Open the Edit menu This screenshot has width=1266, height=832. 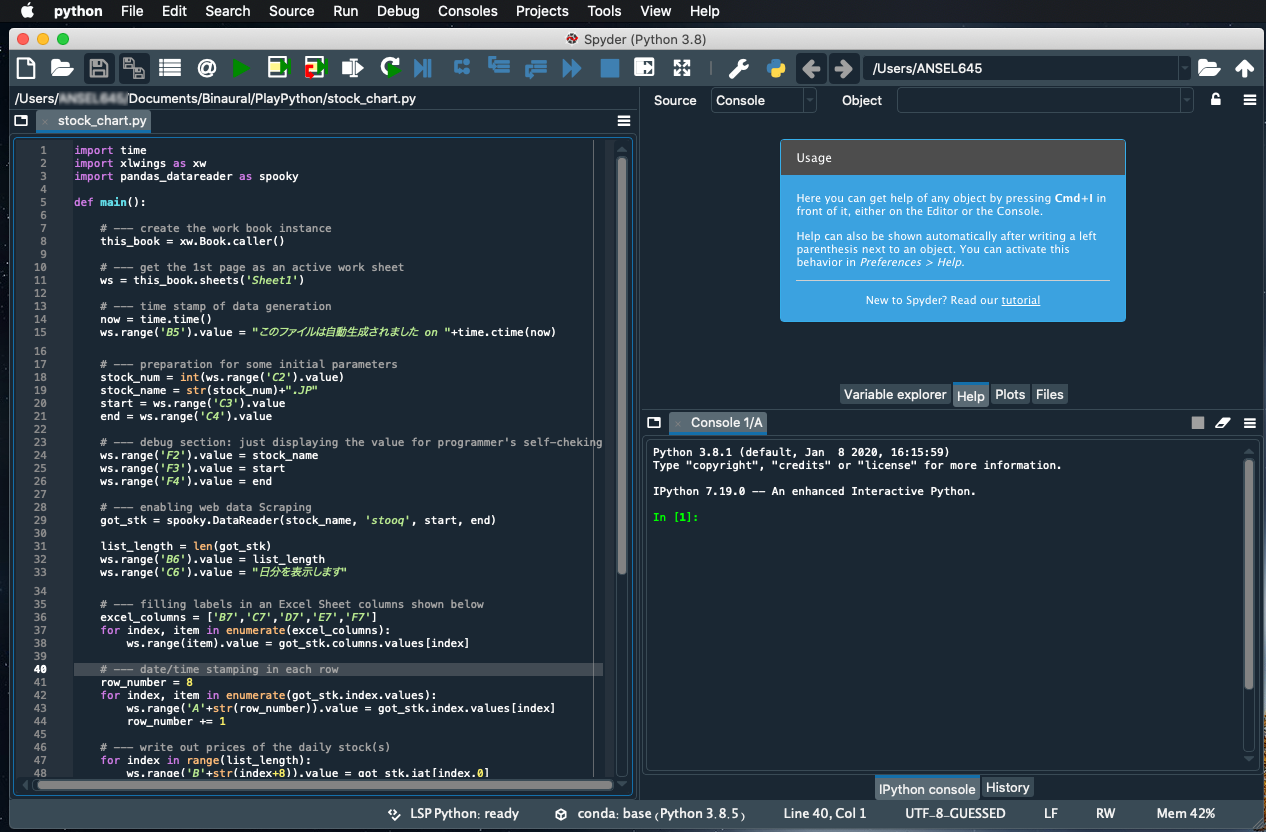[x=174, y=11]
